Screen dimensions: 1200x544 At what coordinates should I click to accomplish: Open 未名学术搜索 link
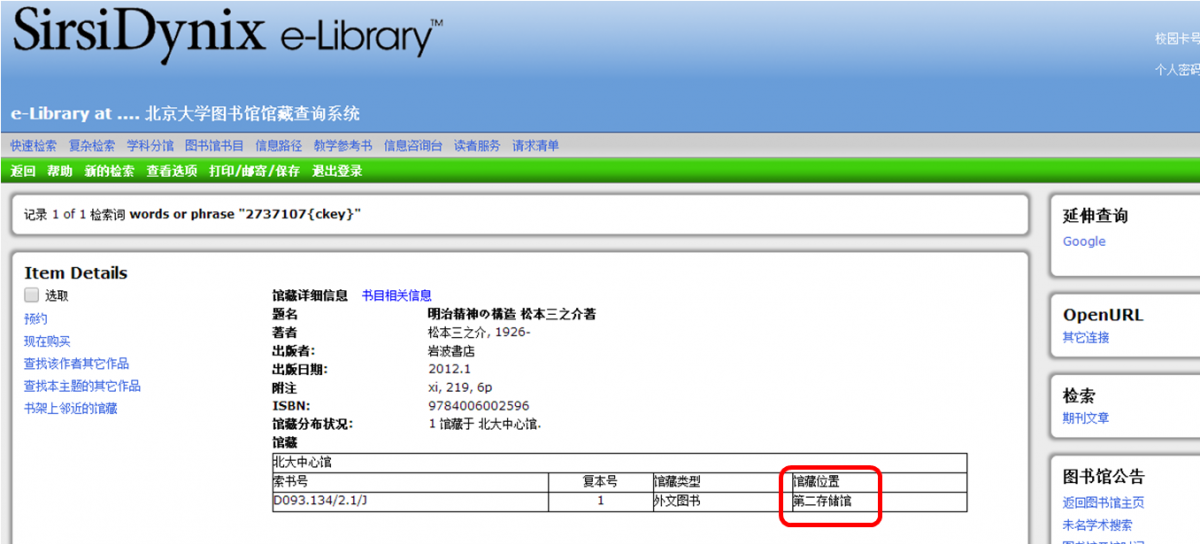point(1098,525)
